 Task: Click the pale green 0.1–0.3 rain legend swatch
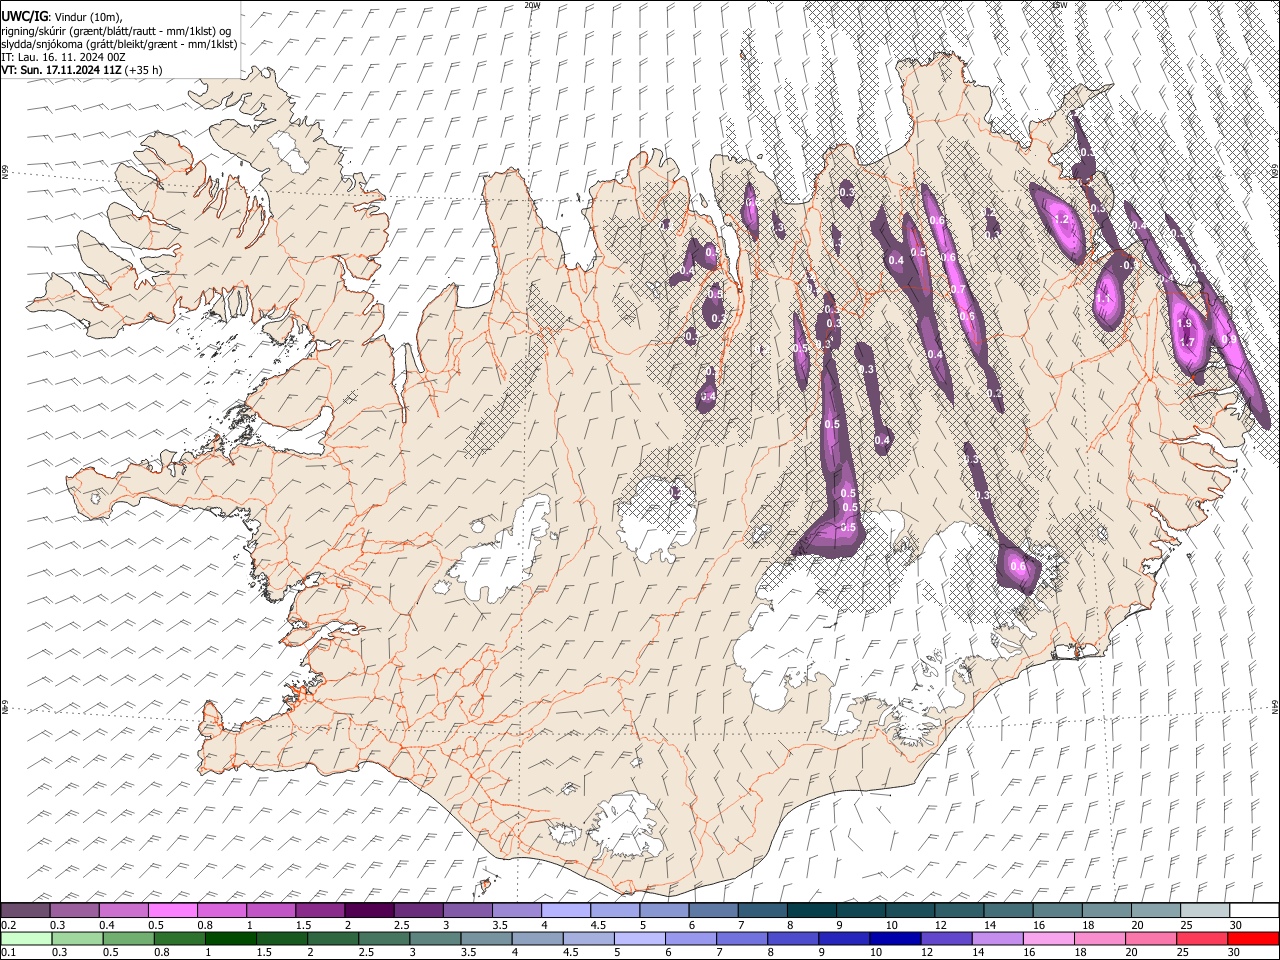26,938
